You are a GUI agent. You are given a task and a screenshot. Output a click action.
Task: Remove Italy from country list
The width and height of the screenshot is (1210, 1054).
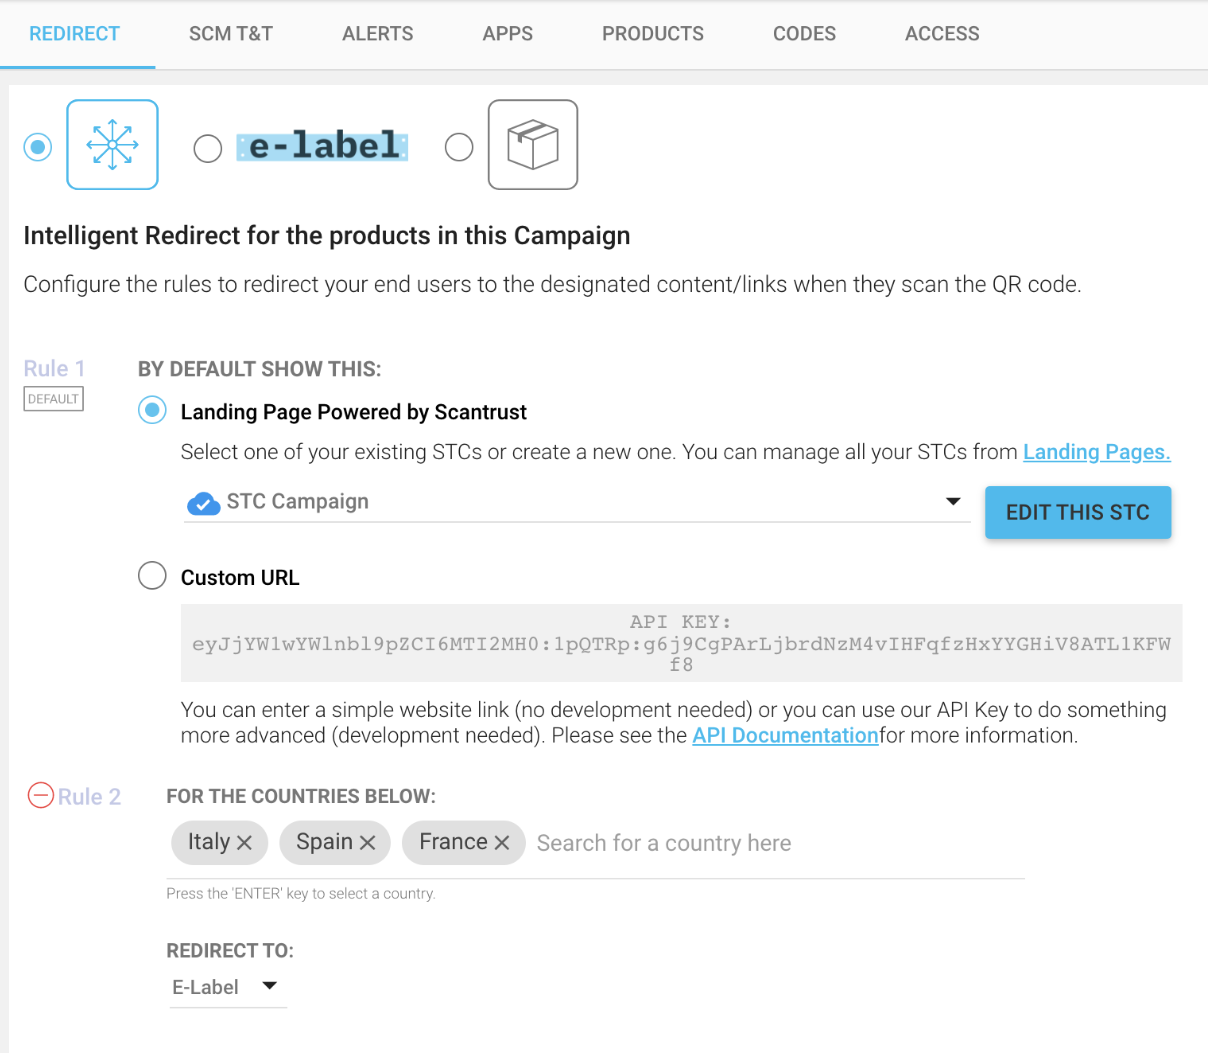pos(244,843)
